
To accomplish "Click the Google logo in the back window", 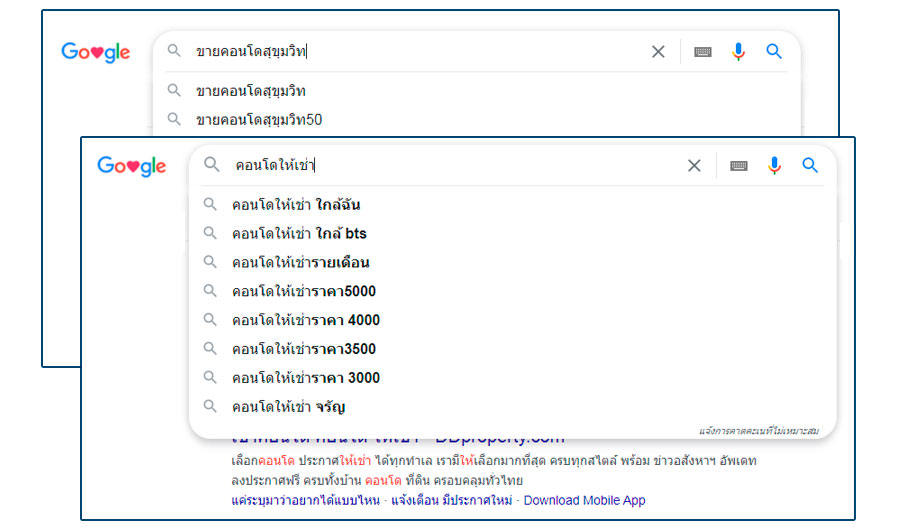I will tap(96, 52).
